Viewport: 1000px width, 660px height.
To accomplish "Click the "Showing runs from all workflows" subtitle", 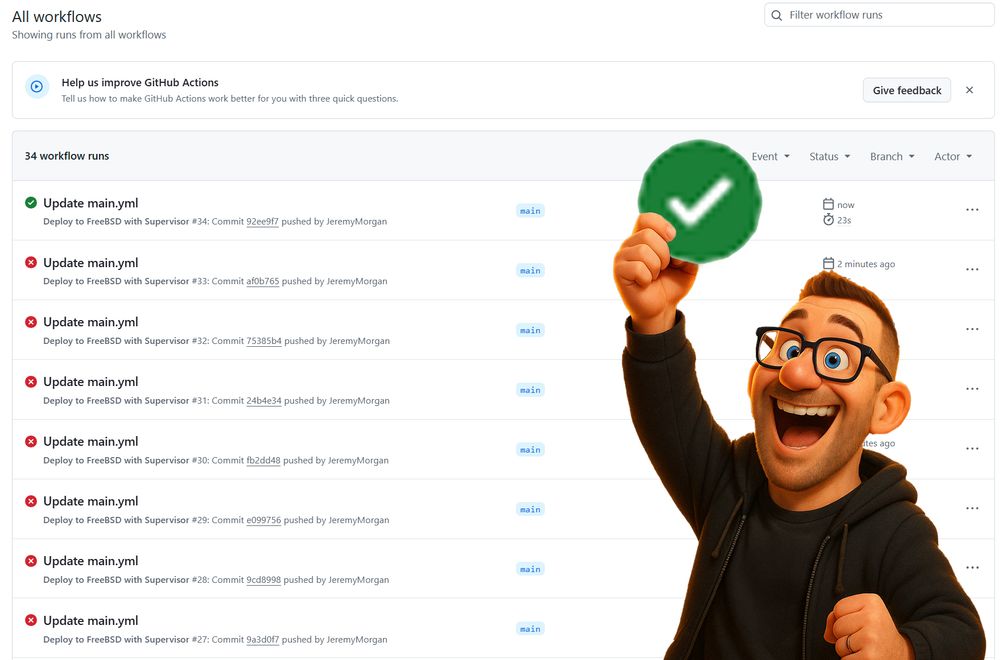I will tap(89, 34).
